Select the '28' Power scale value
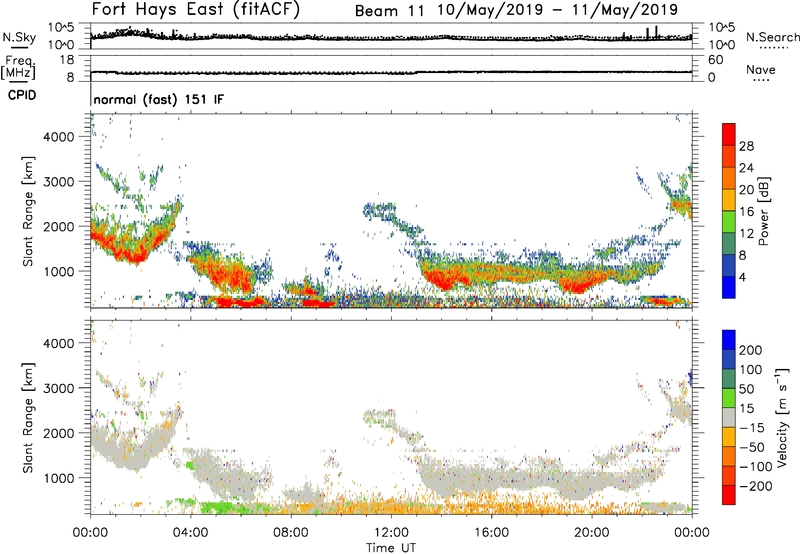Screen dimensions: 800x554 746,146
